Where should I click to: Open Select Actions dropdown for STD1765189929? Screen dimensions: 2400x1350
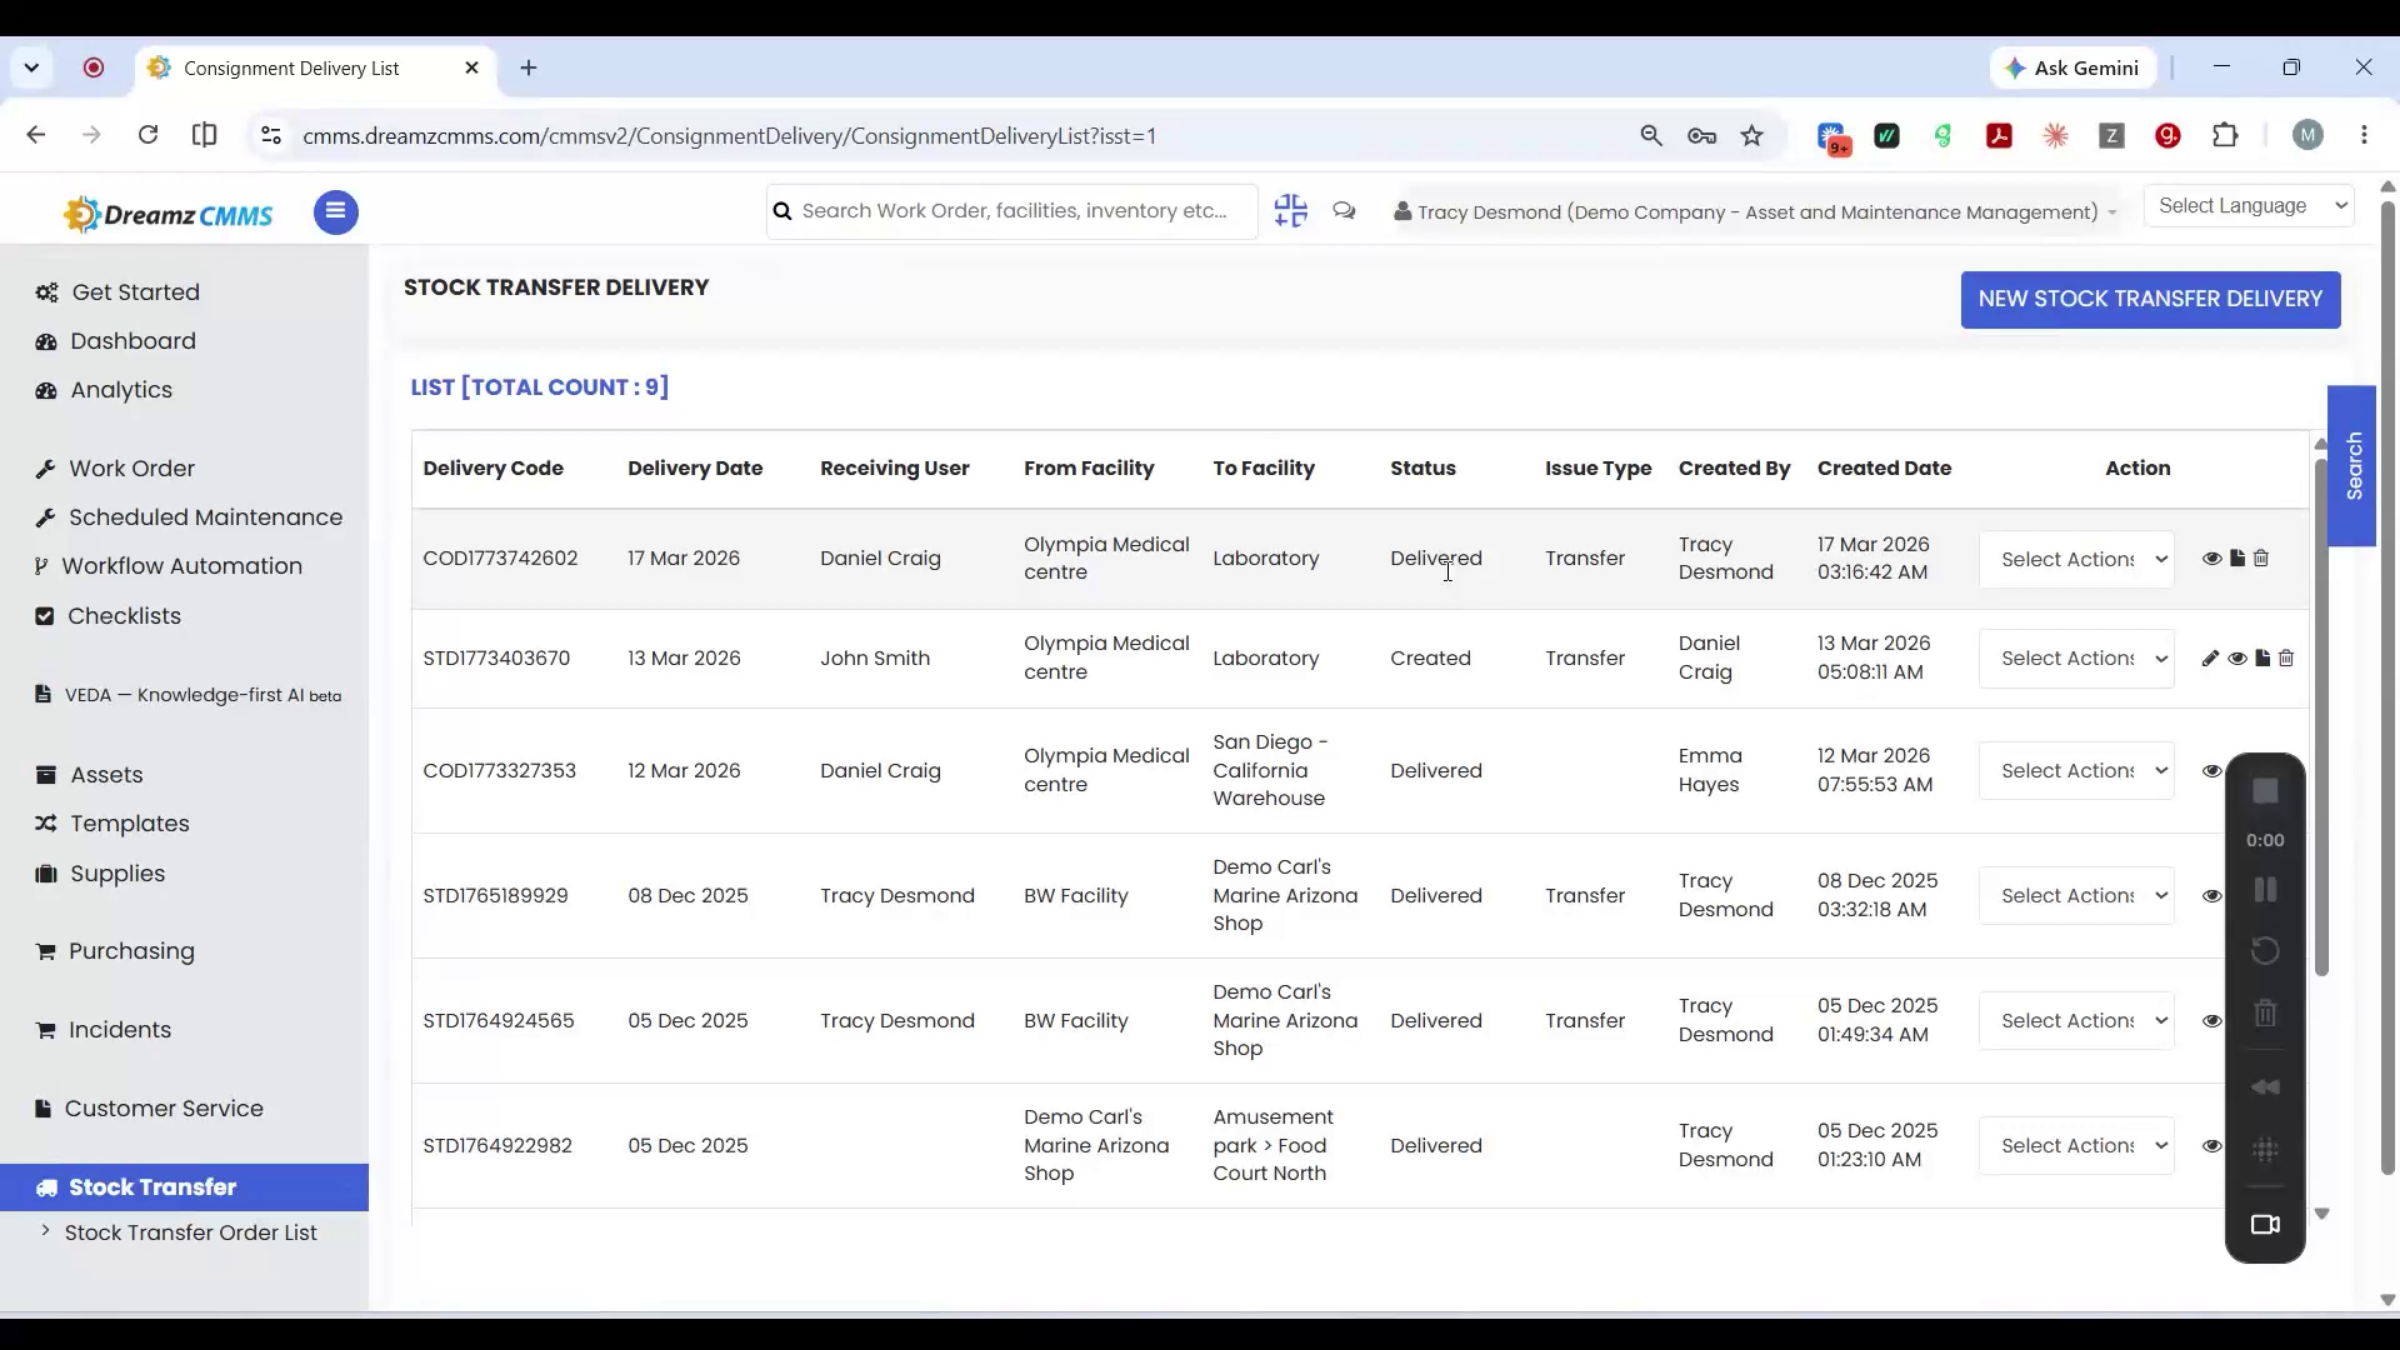pos(2076,896)
